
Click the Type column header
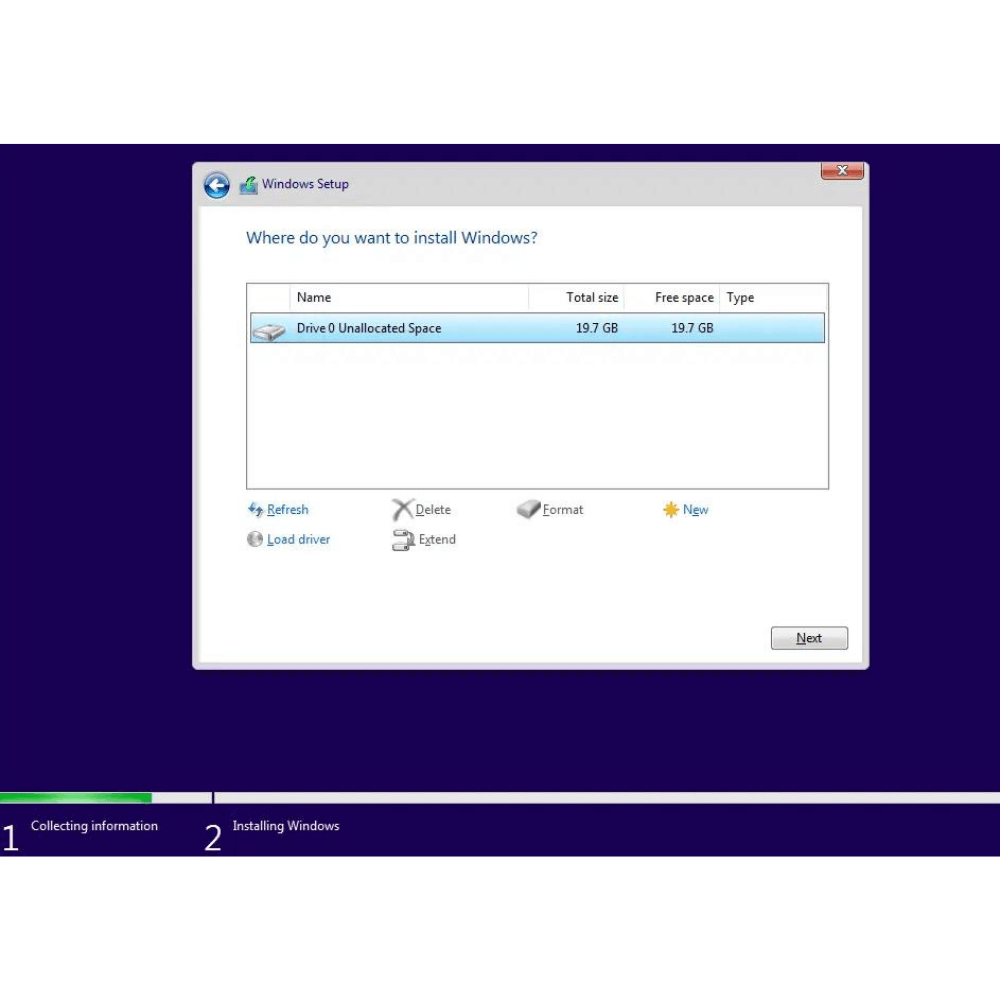click(741, 298)
